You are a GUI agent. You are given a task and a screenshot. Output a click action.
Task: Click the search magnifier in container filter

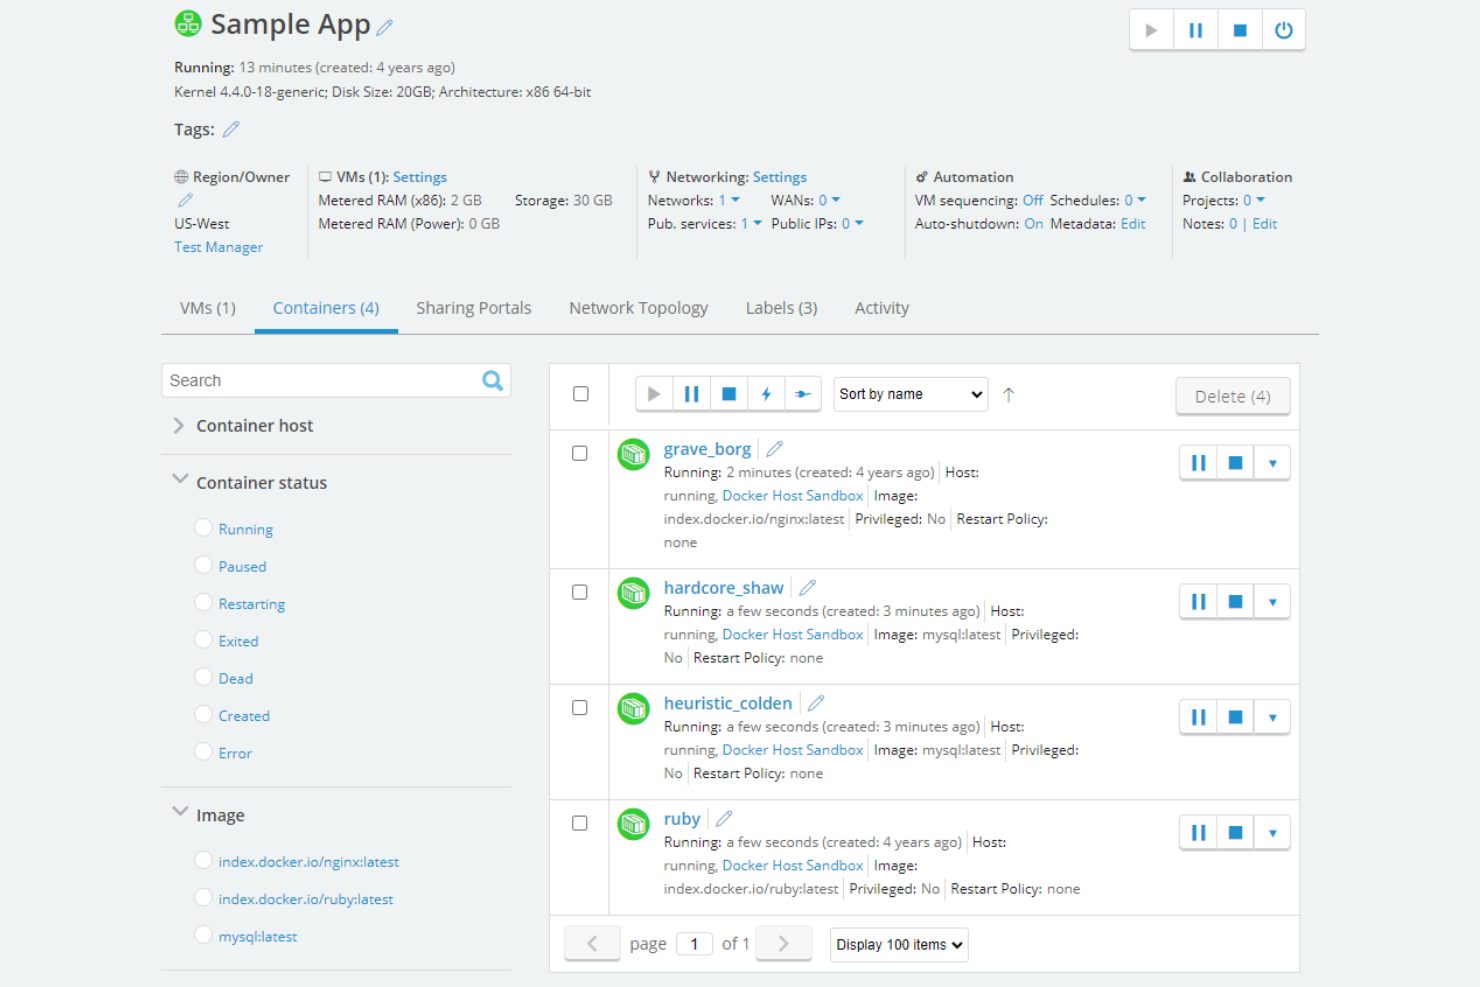[492, 380]
